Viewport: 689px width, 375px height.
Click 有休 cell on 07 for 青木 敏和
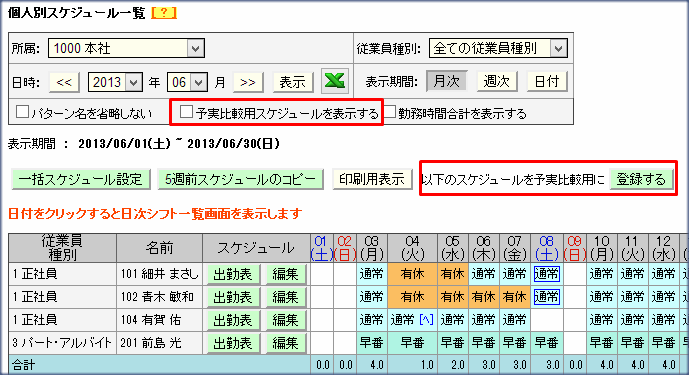pos(515,297)
